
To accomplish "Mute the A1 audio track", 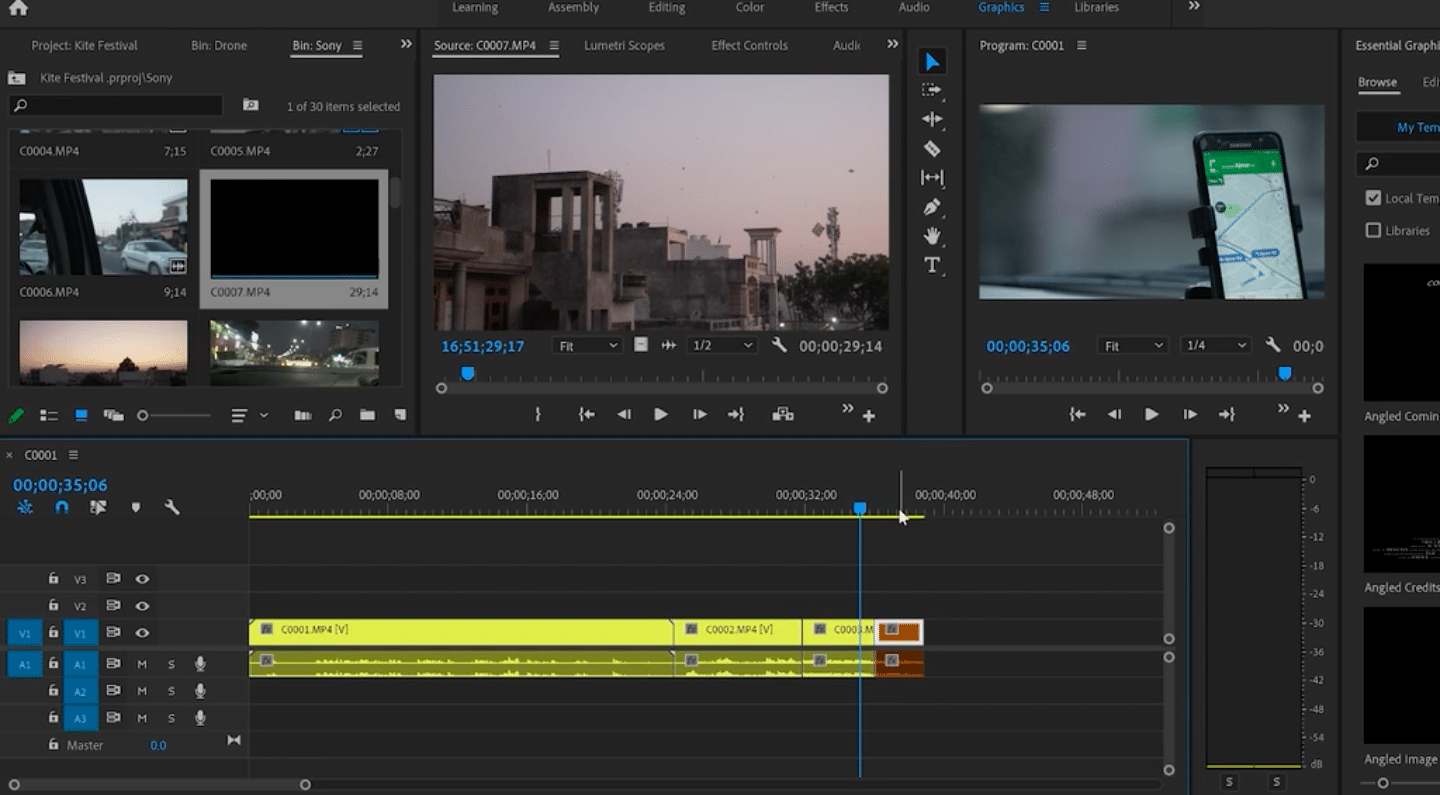I will pos(142,664).
